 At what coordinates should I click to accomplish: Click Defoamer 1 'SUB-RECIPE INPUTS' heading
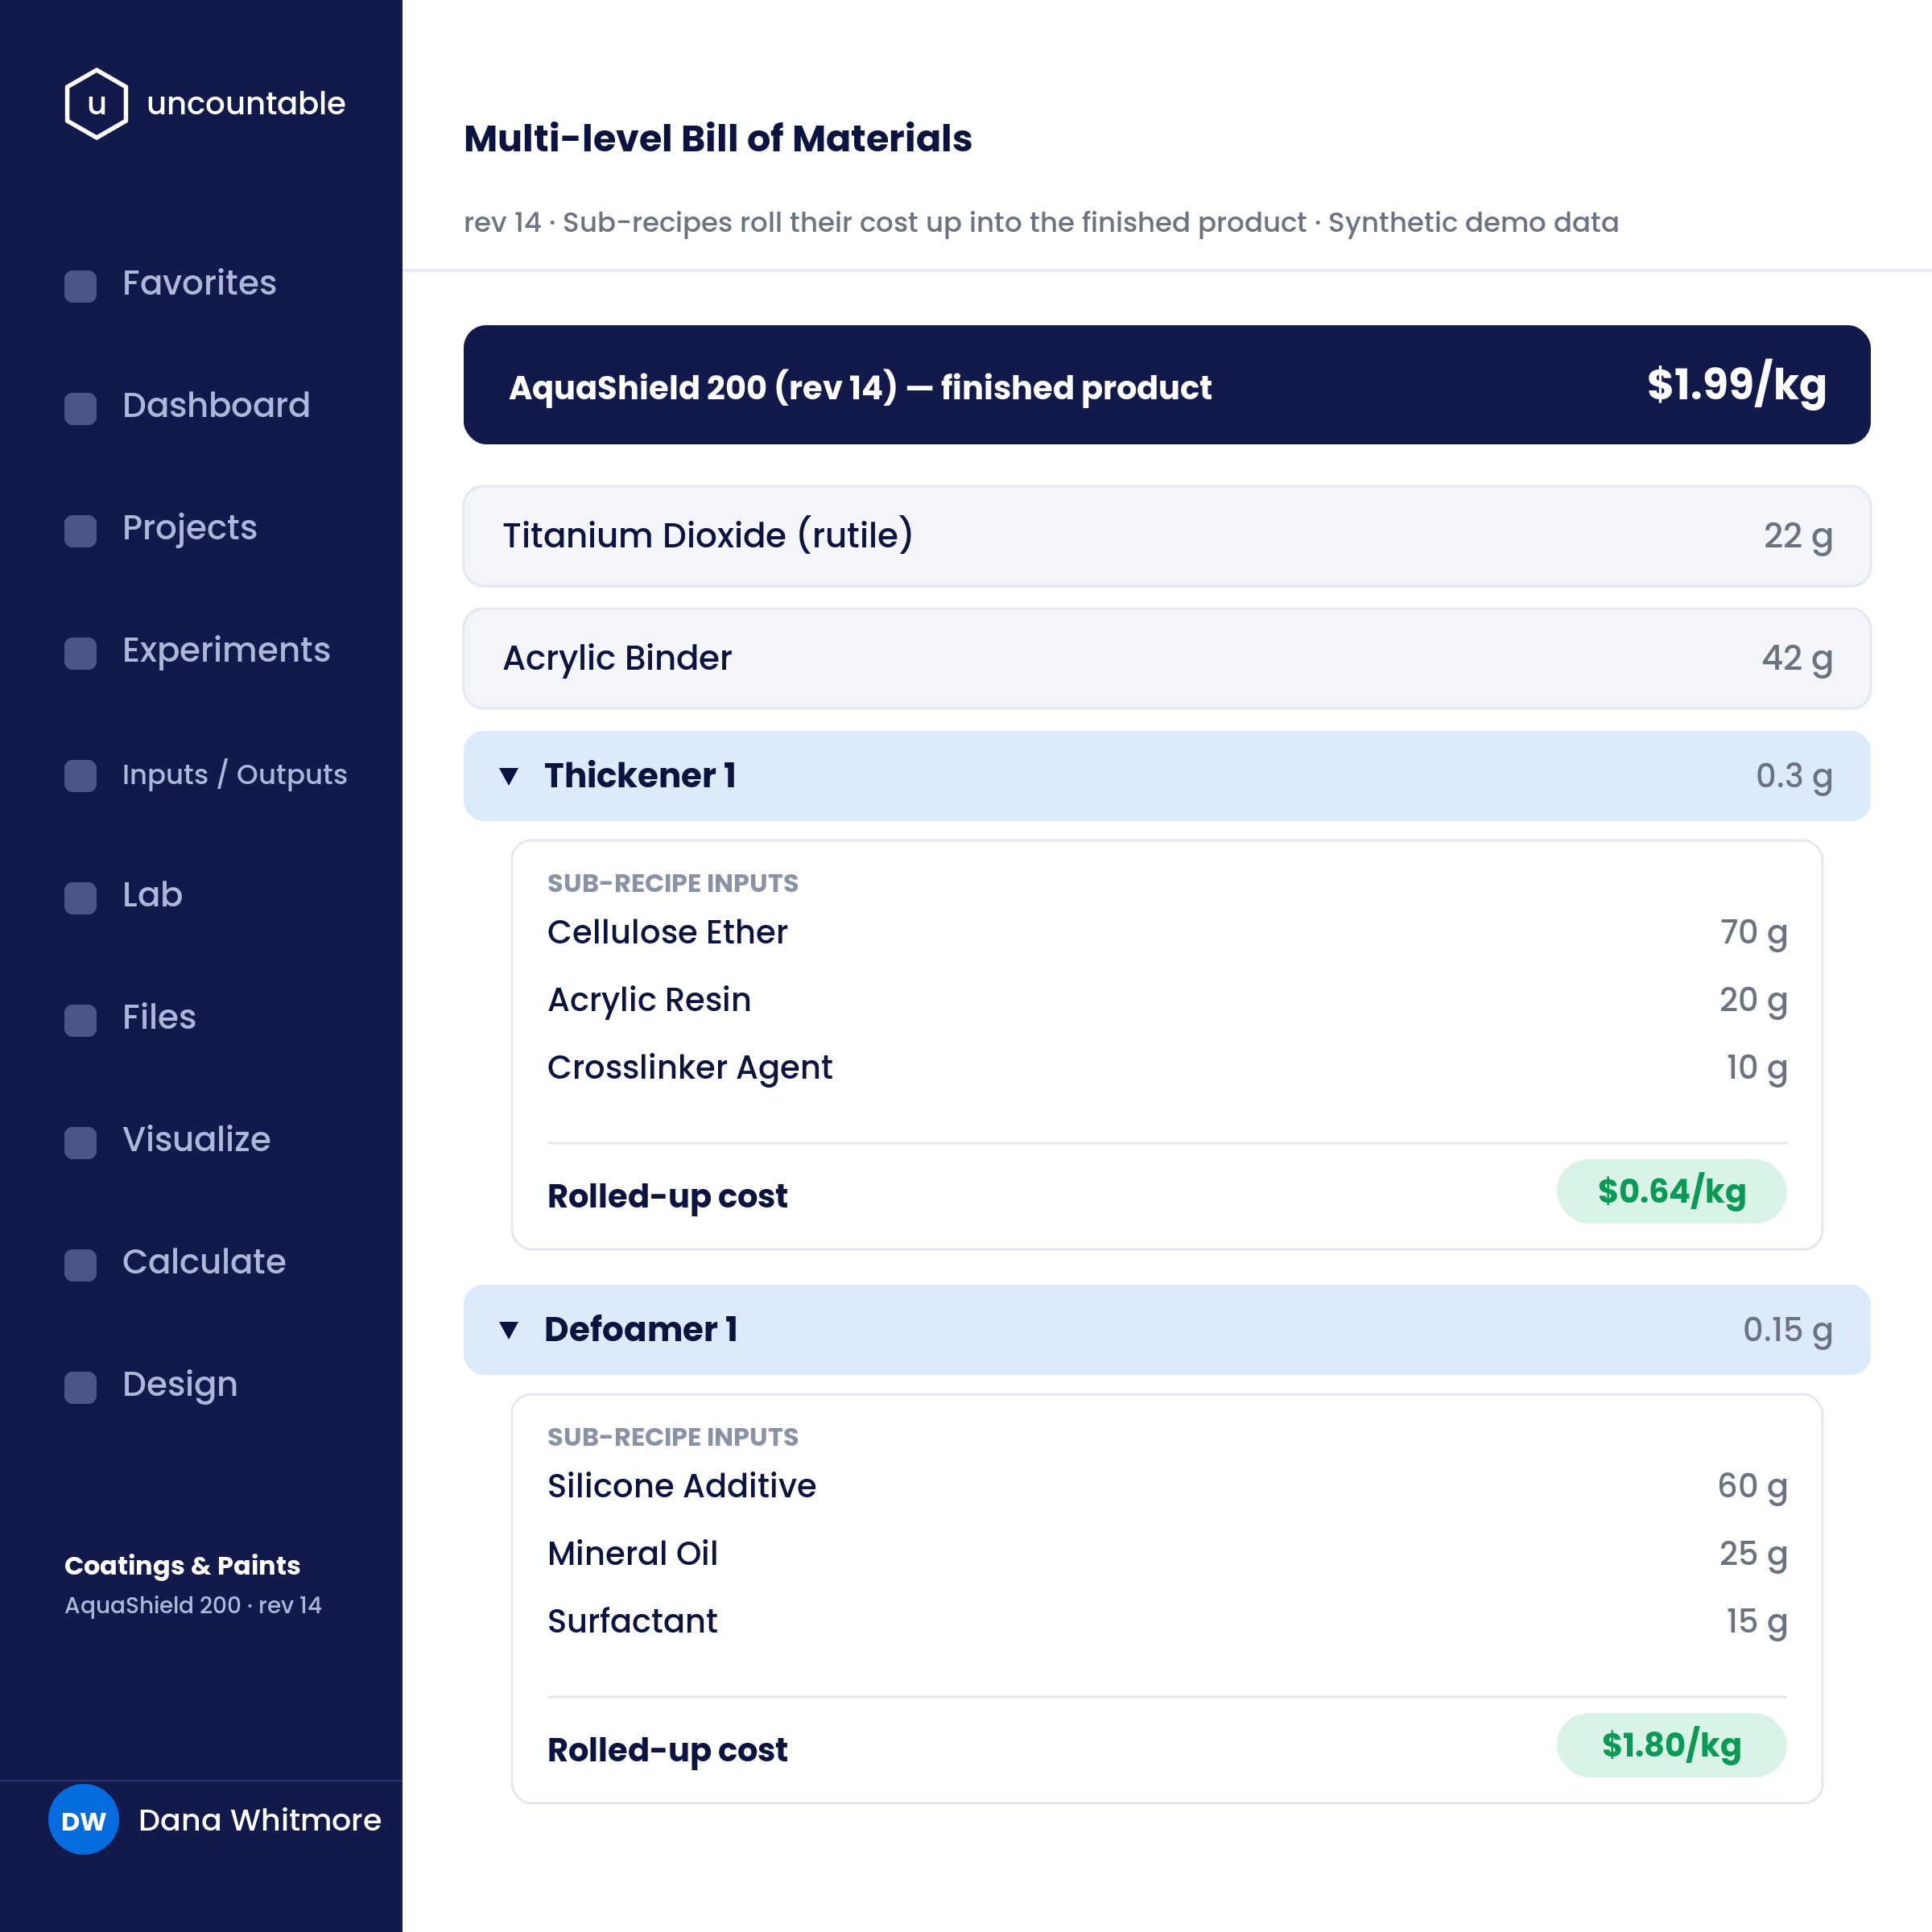[x=673, y=1437]
